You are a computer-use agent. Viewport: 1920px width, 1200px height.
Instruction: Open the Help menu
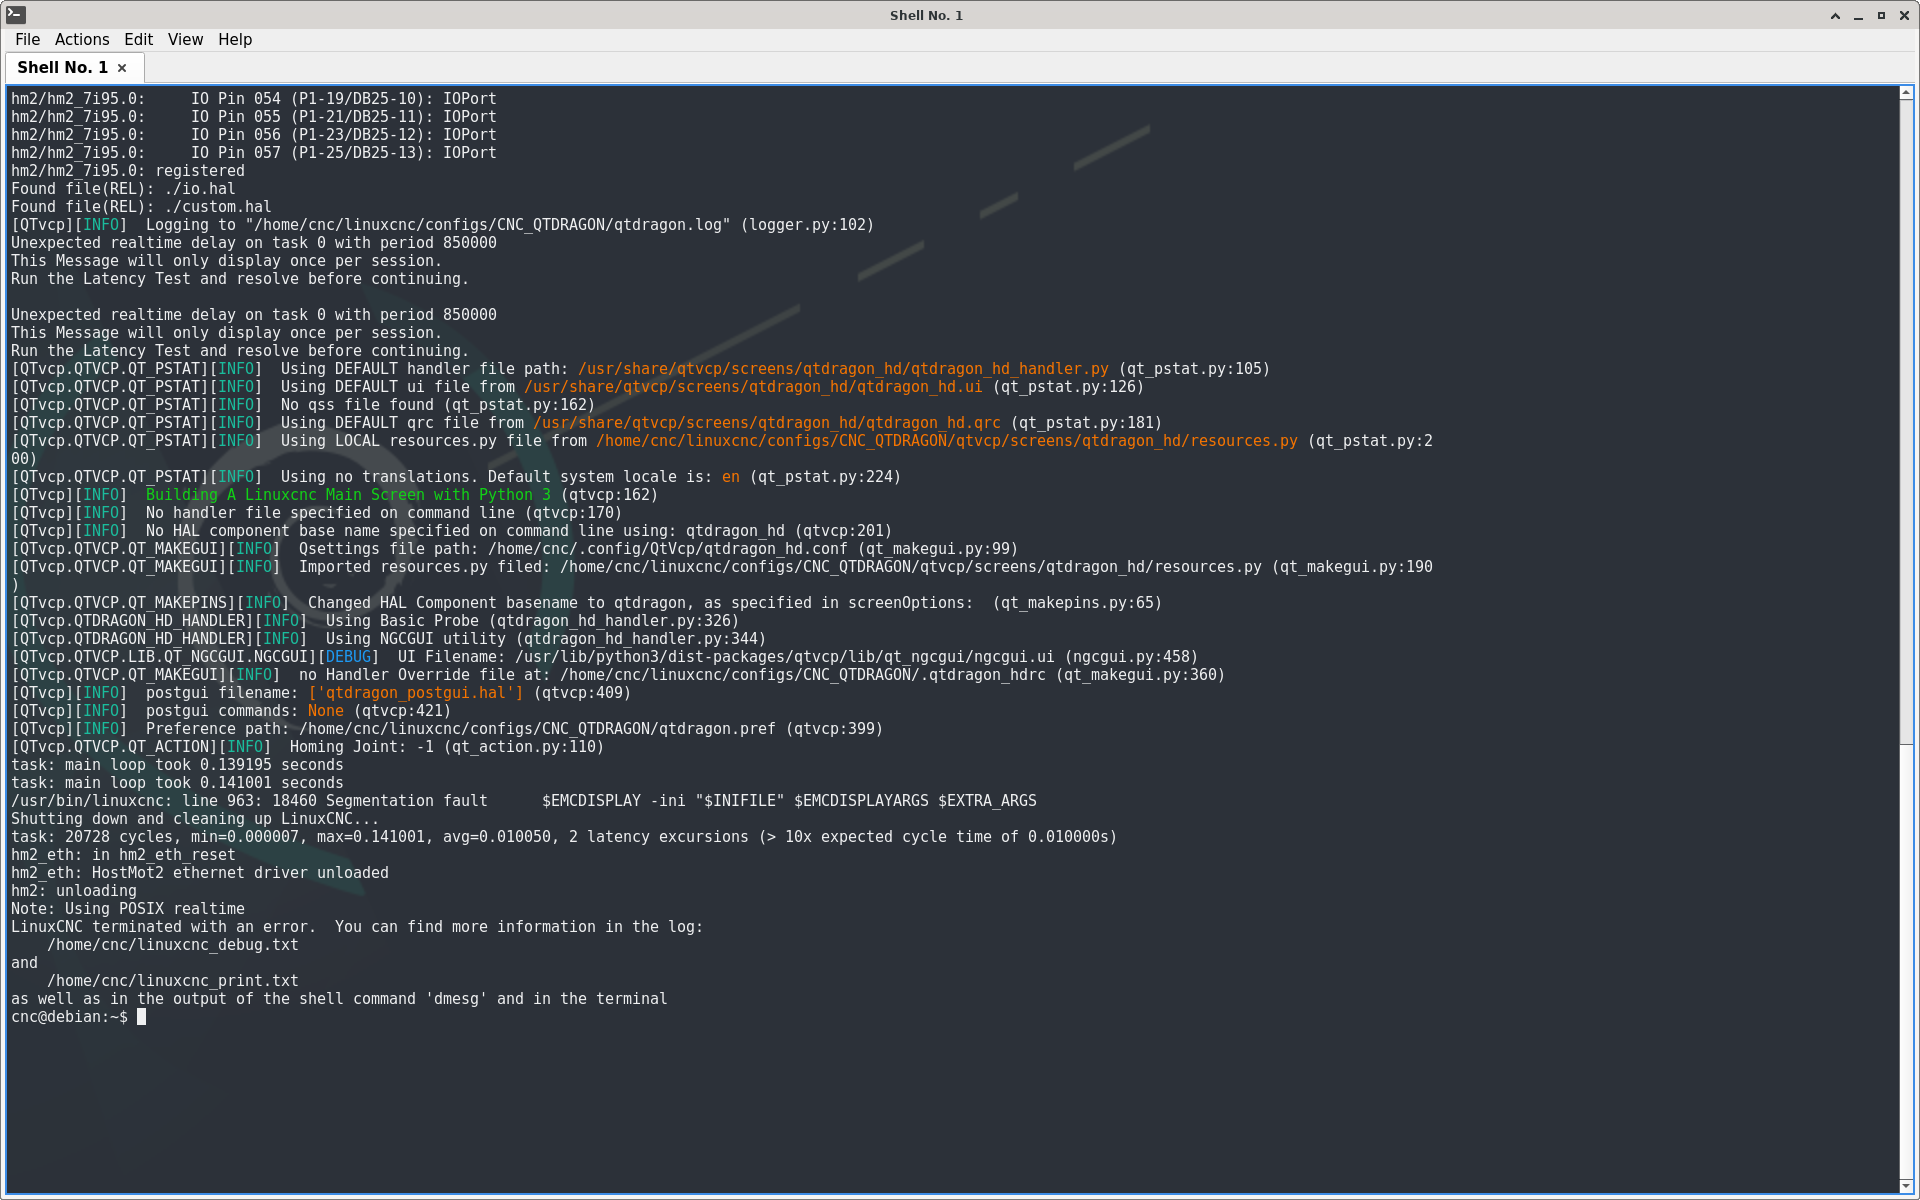[235, 39]
